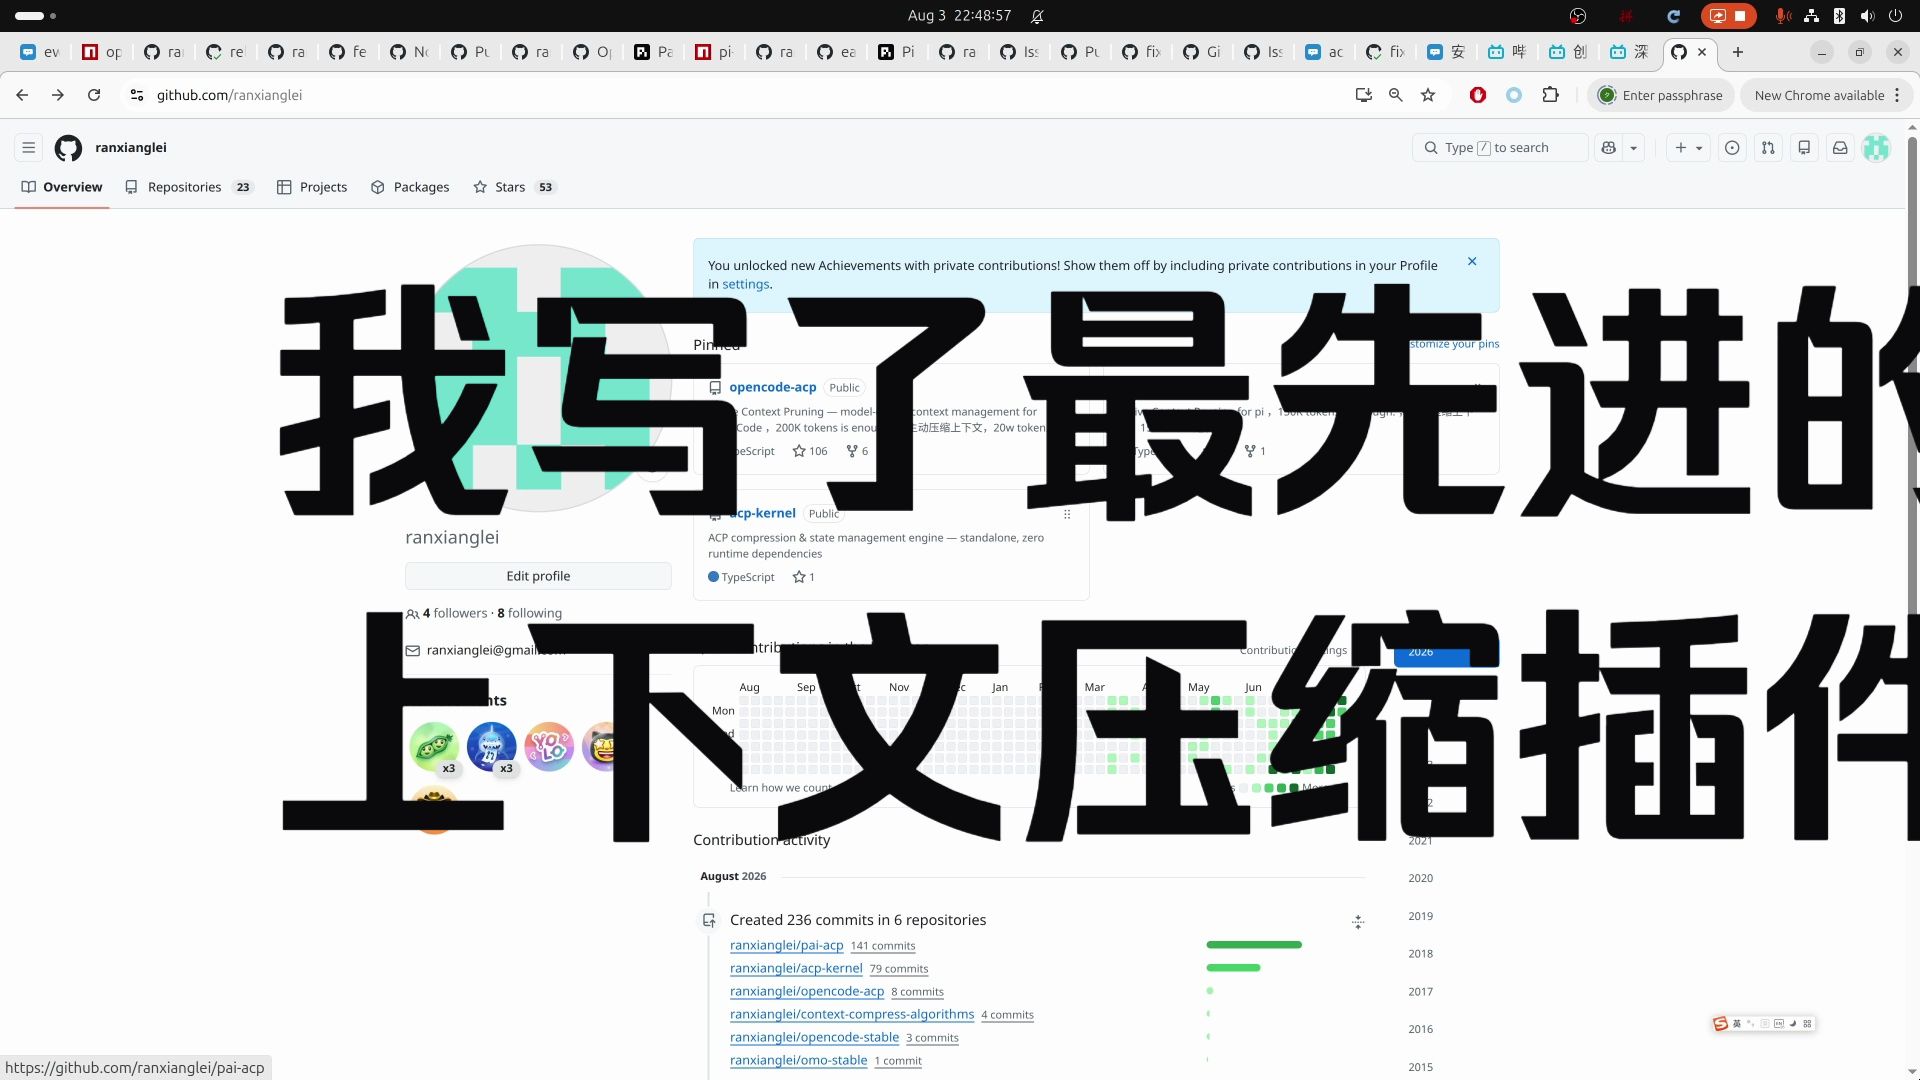Open the Pair Extraordinaire peas achievement badge

(434, 746)
